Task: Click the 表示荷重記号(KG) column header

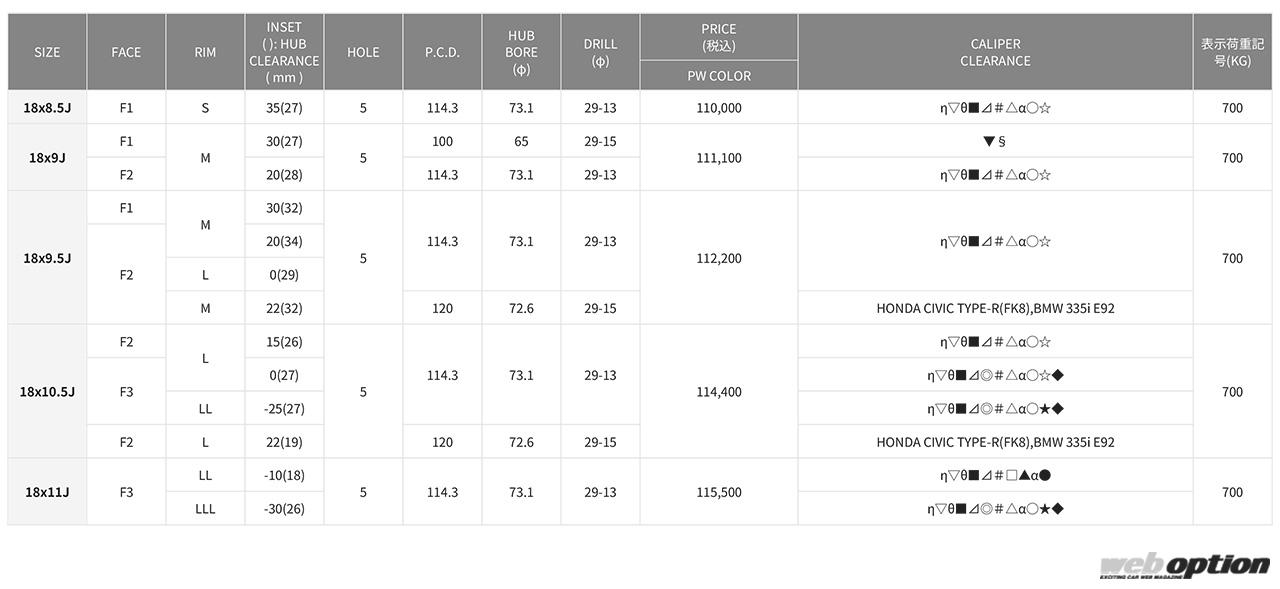Action: point(1232,52)
